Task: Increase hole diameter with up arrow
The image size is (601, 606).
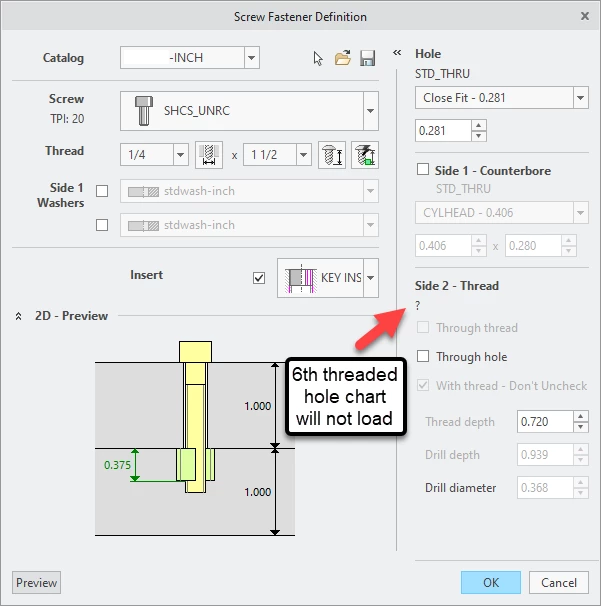Action: [479, 125]
